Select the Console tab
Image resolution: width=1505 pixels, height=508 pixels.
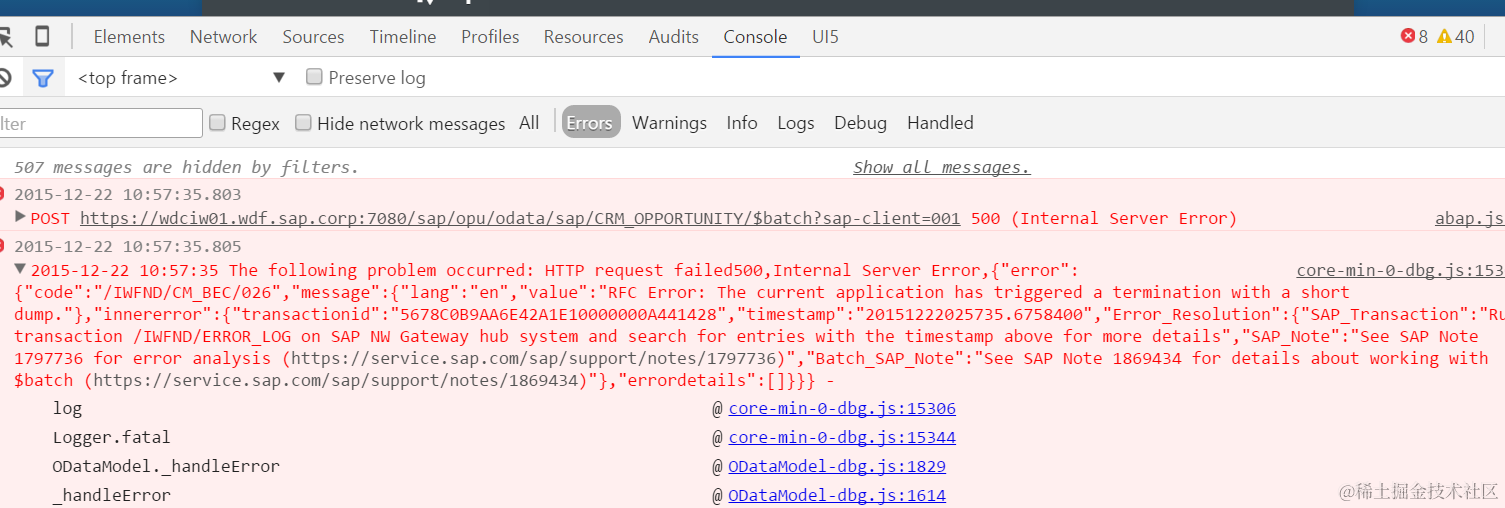click(x=755, y=37)
